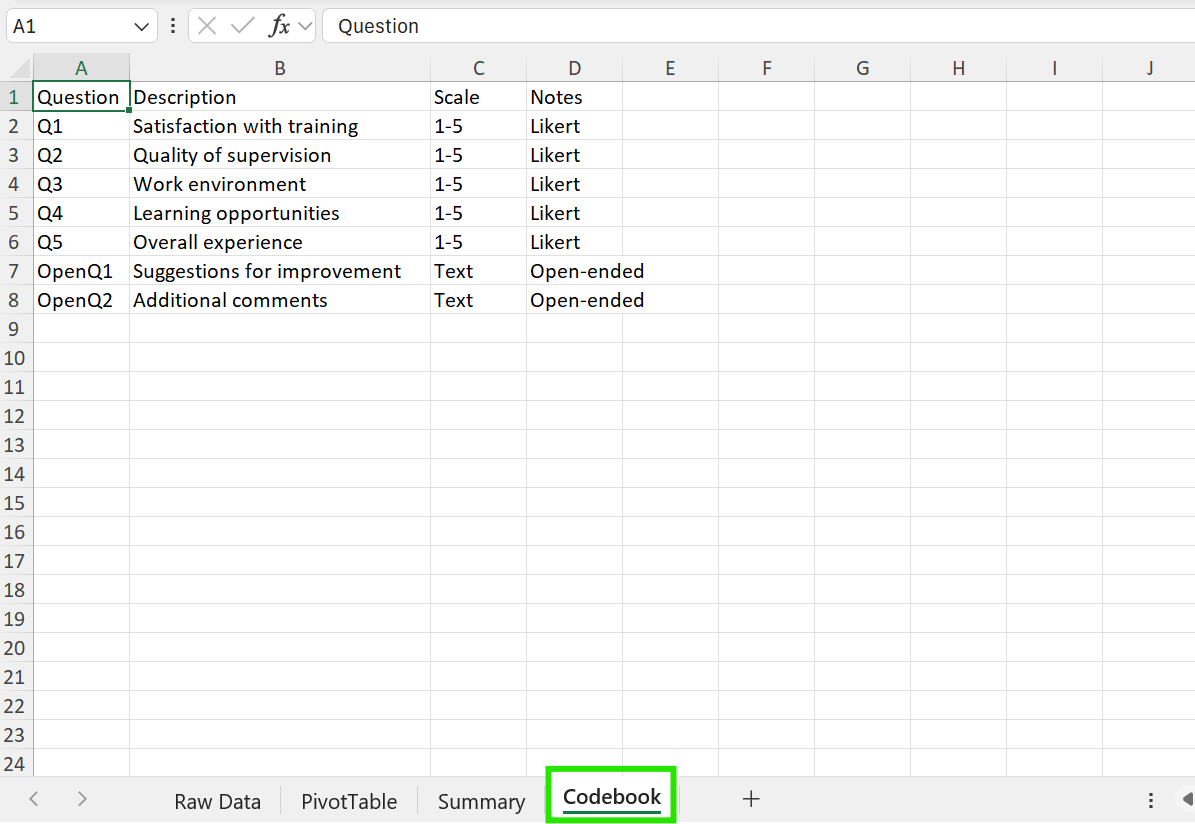The width and height of the screenshot is (1195, 824).
Task: Click the cell Work environment
Action: coord(280,184)
